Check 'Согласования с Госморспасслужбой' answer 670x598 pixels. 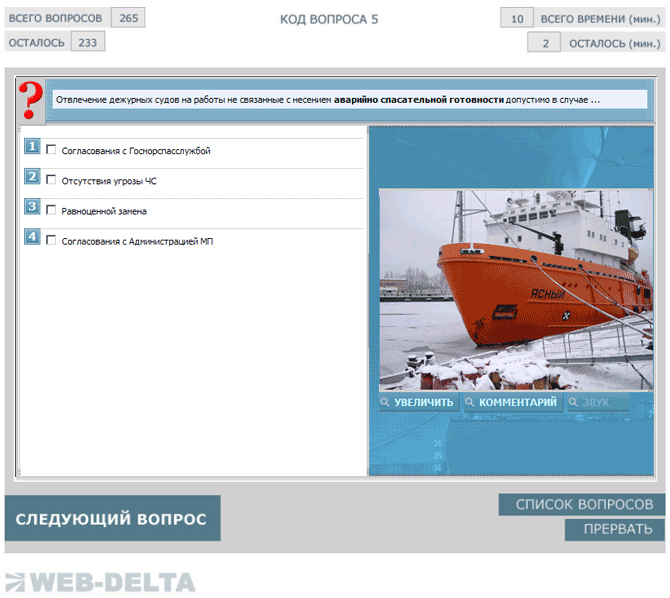pyautogui.click(x=52, y=150)
